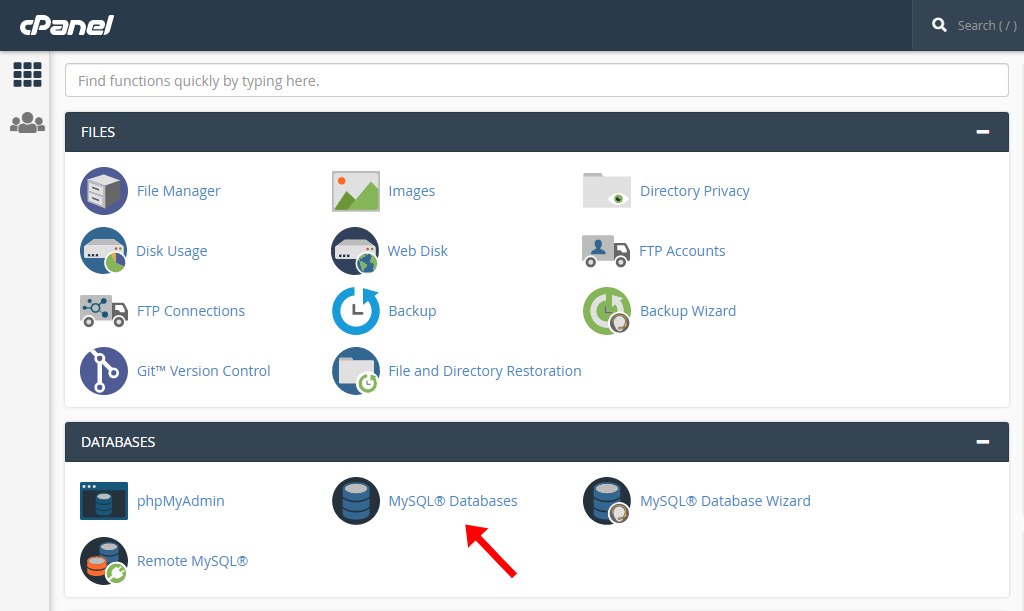
Task: Open the MySQL Databases link
Action: point(453,500)
